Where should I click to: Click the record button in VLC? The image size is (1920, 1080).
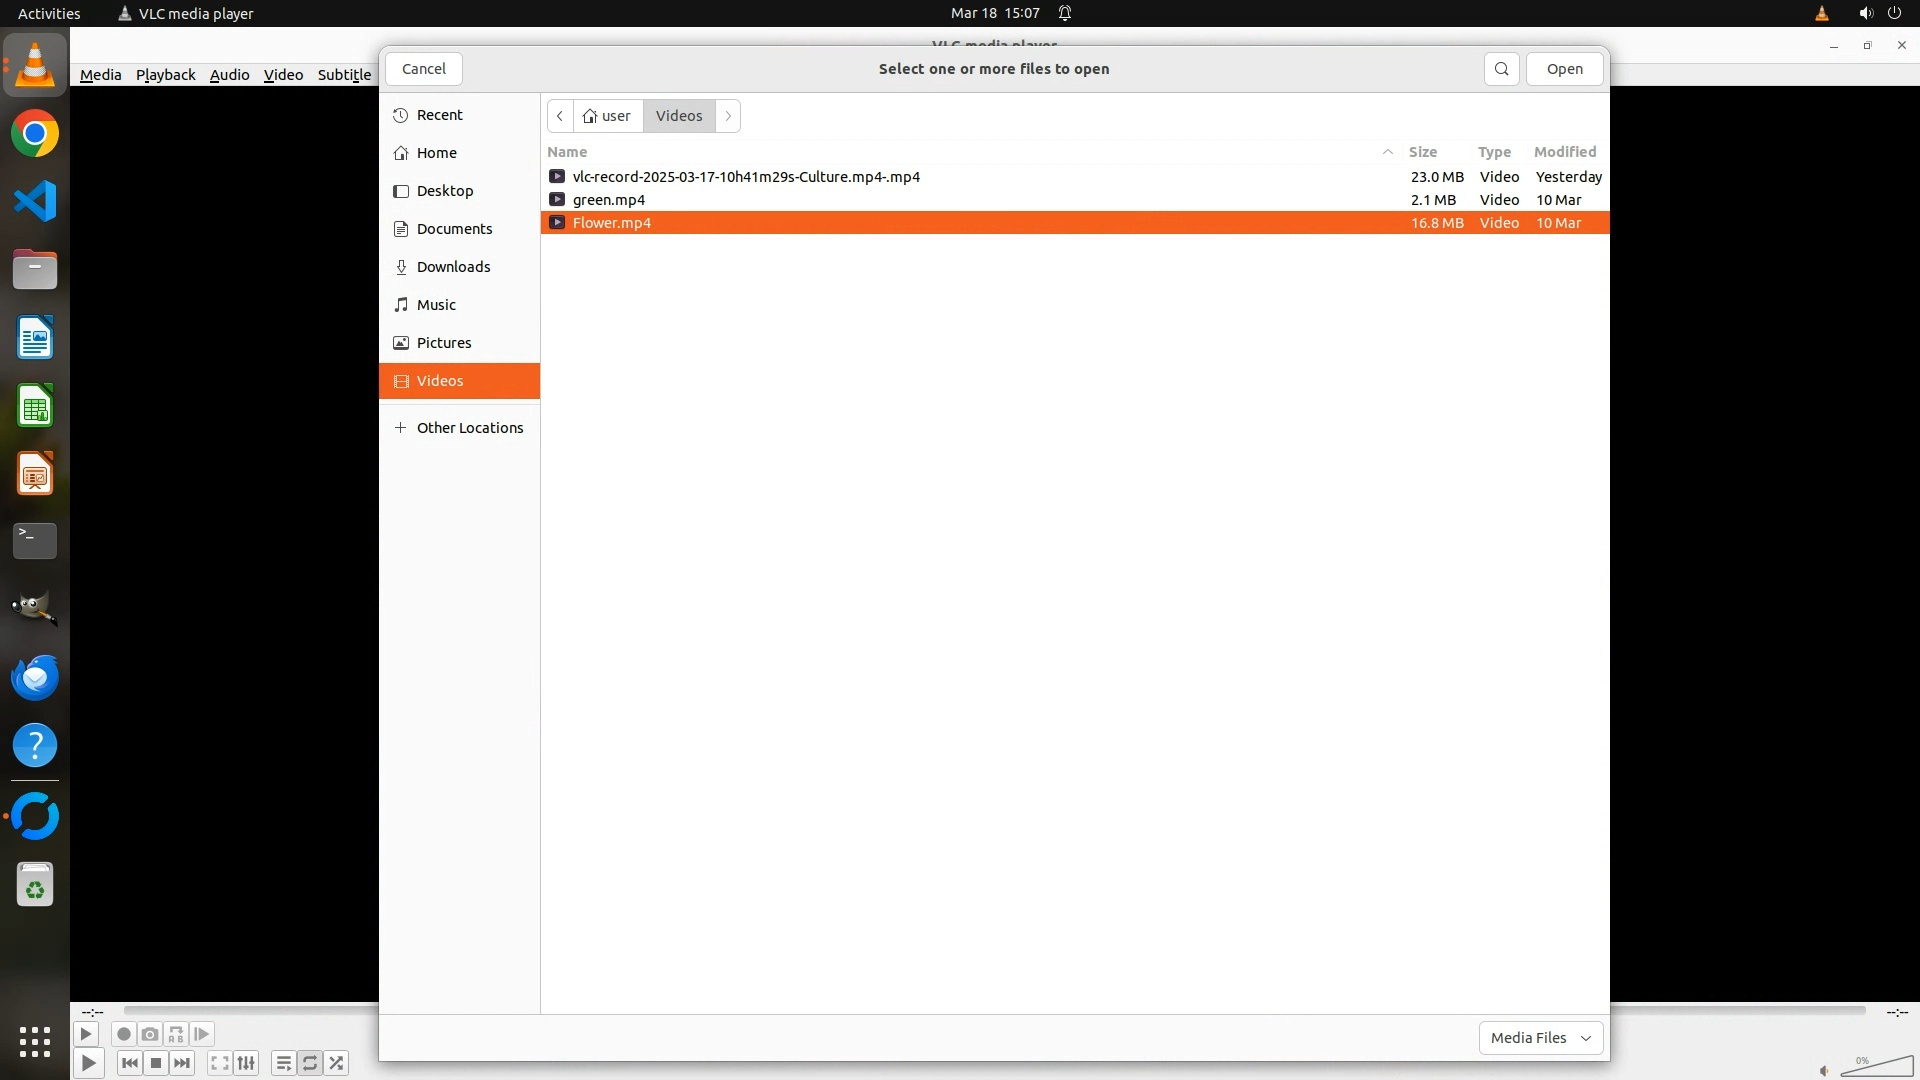(124, 1034)
